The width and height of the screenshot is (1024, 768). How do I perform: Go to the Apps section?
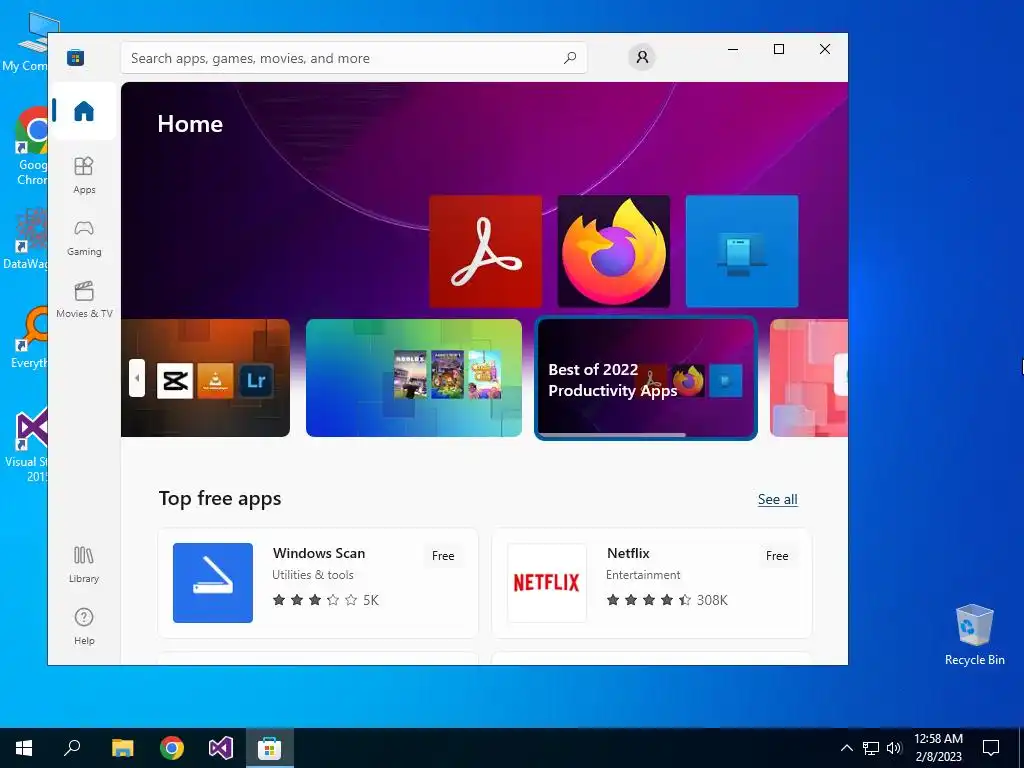pos(84,175)
